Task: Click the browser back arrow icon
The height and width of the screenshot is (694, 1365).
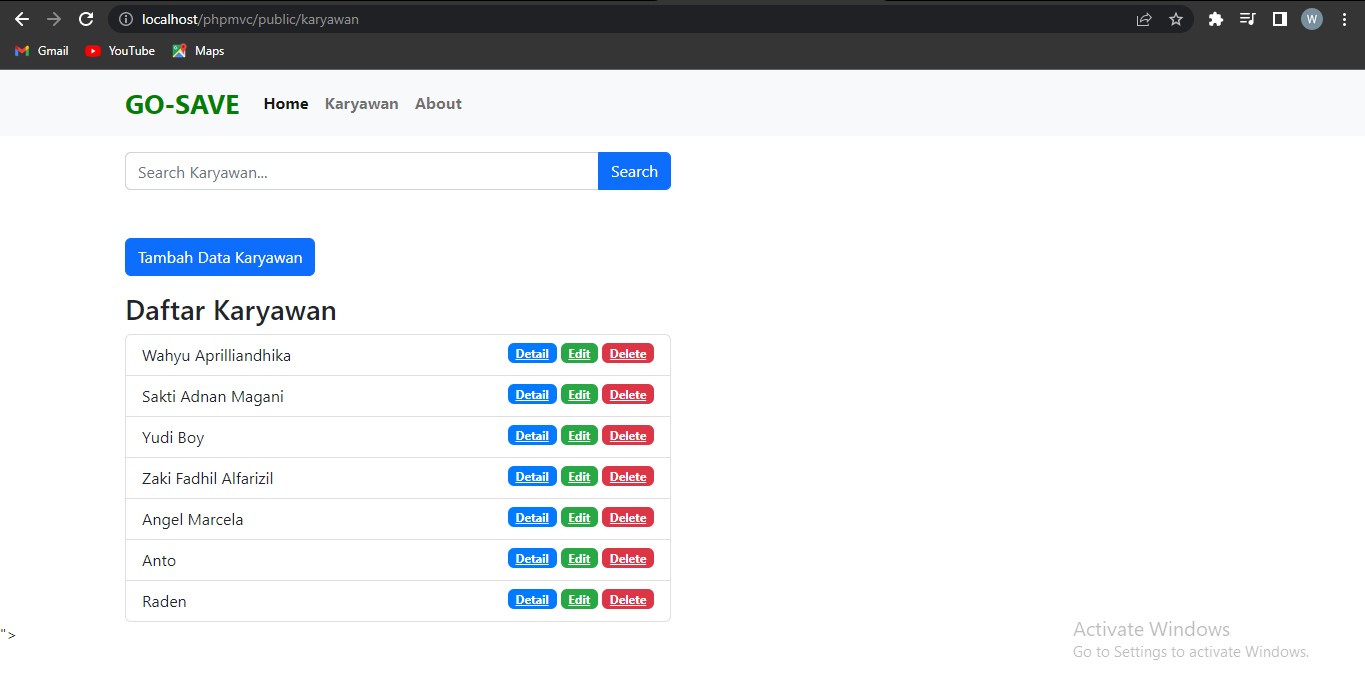Action: [22, 18]
